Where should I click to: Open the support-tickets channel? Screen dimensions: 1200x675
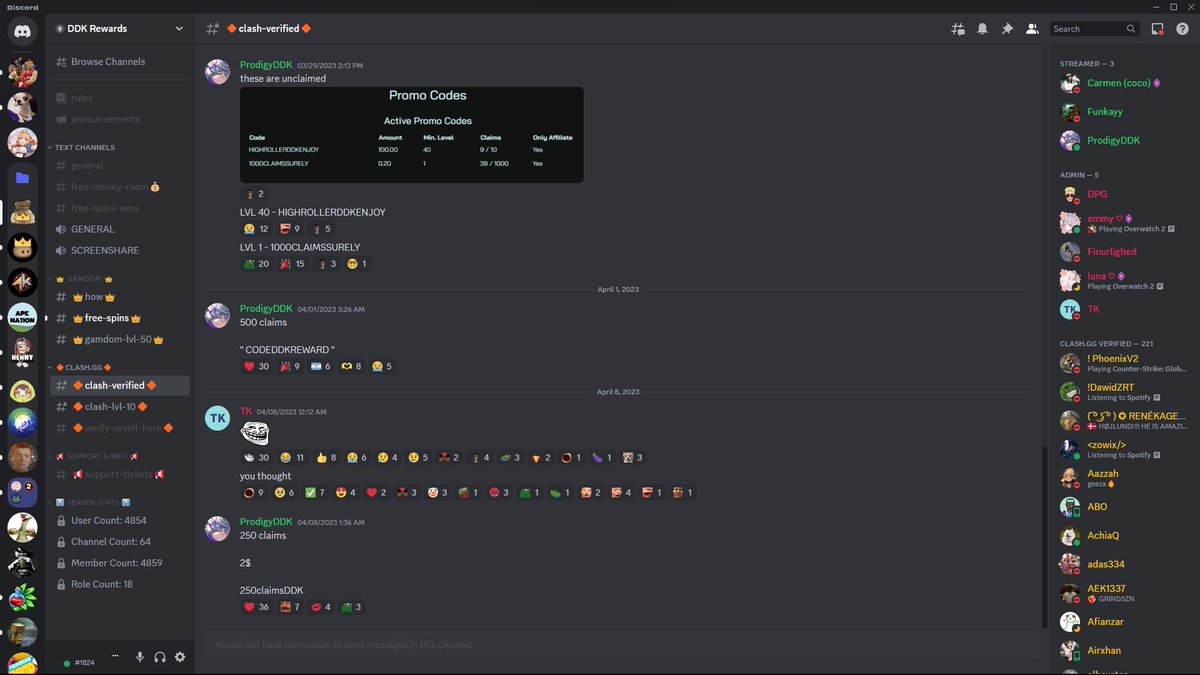click(x=120, y=474)
